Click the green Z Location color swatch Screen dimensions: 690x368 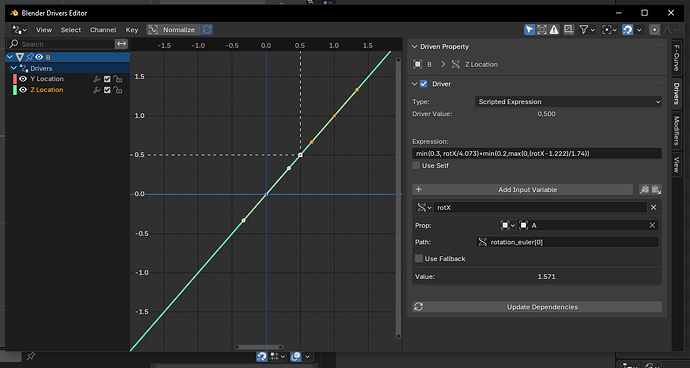coord(15,90)
